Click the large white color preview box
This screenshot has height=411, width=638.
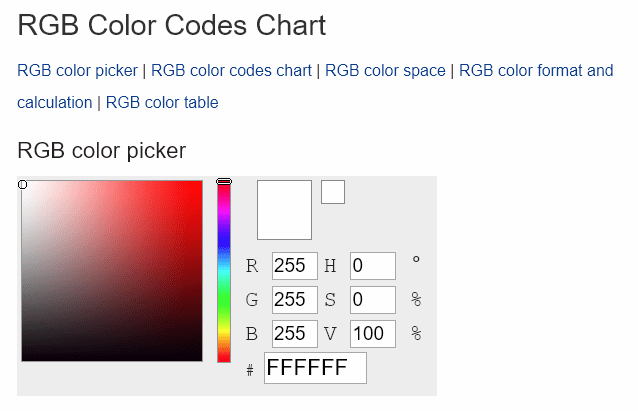pos(284,210)
